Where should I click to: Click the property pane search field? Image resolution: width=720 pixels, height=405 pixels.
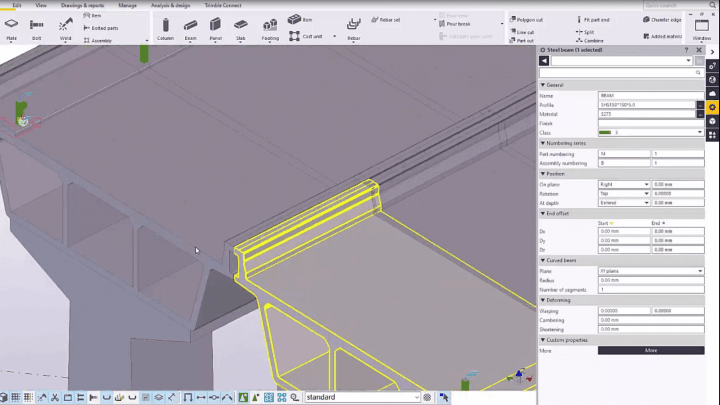coord(621,73)
